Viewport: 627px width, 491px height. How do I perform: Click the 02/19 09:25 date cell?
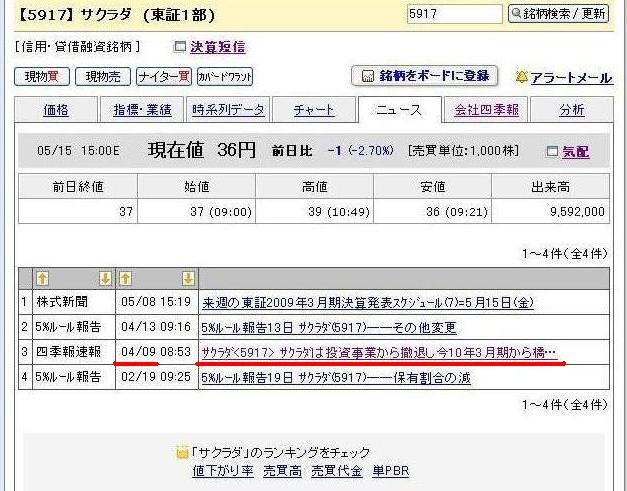pos(156,377)
